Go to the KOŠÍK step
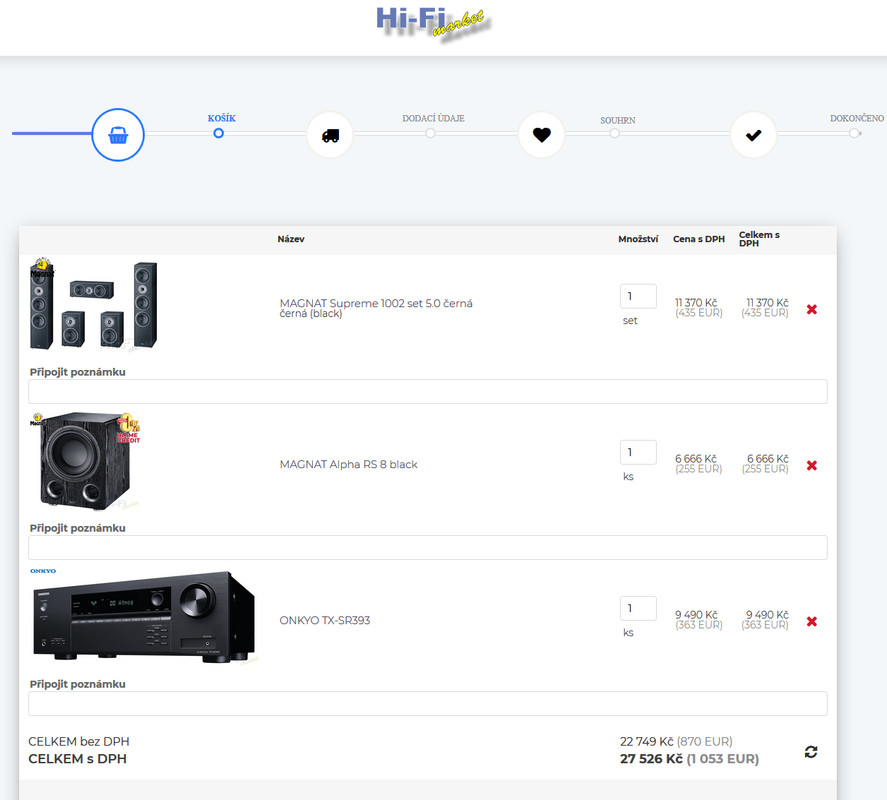 tap(221, 118)
